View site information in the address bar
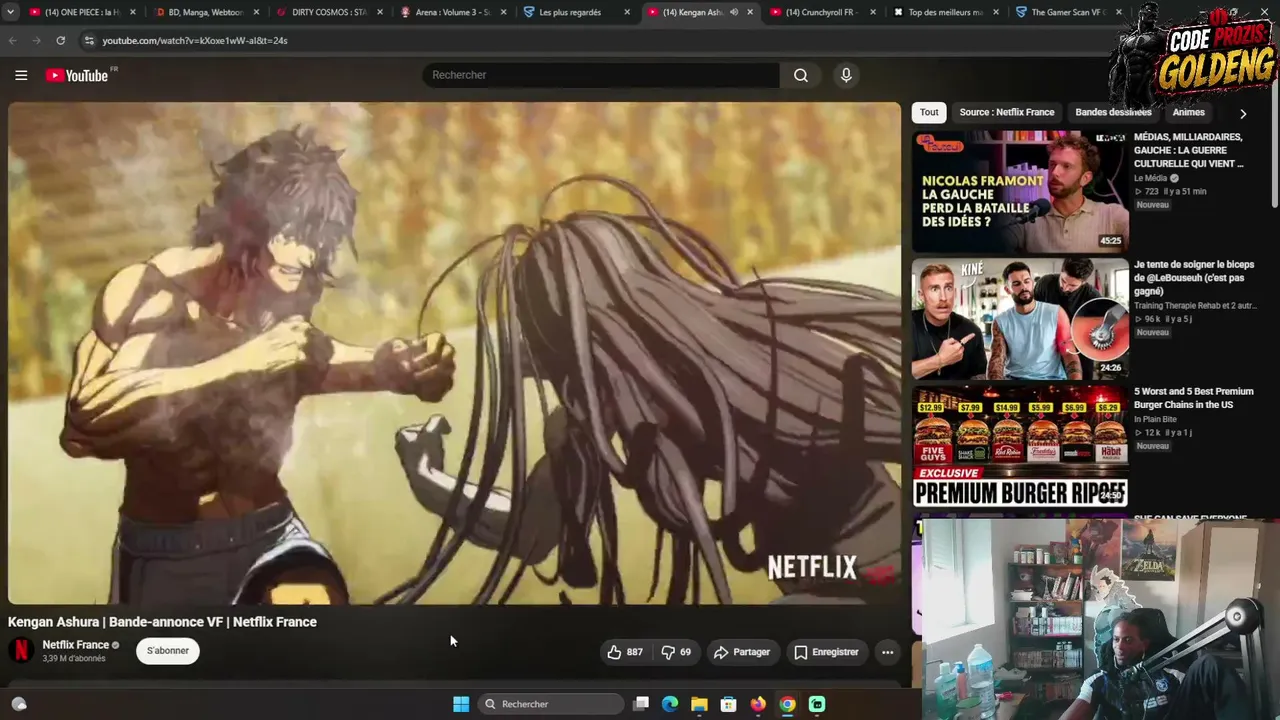This screenshot has width=1280, height=720. (x=89, y=40)
